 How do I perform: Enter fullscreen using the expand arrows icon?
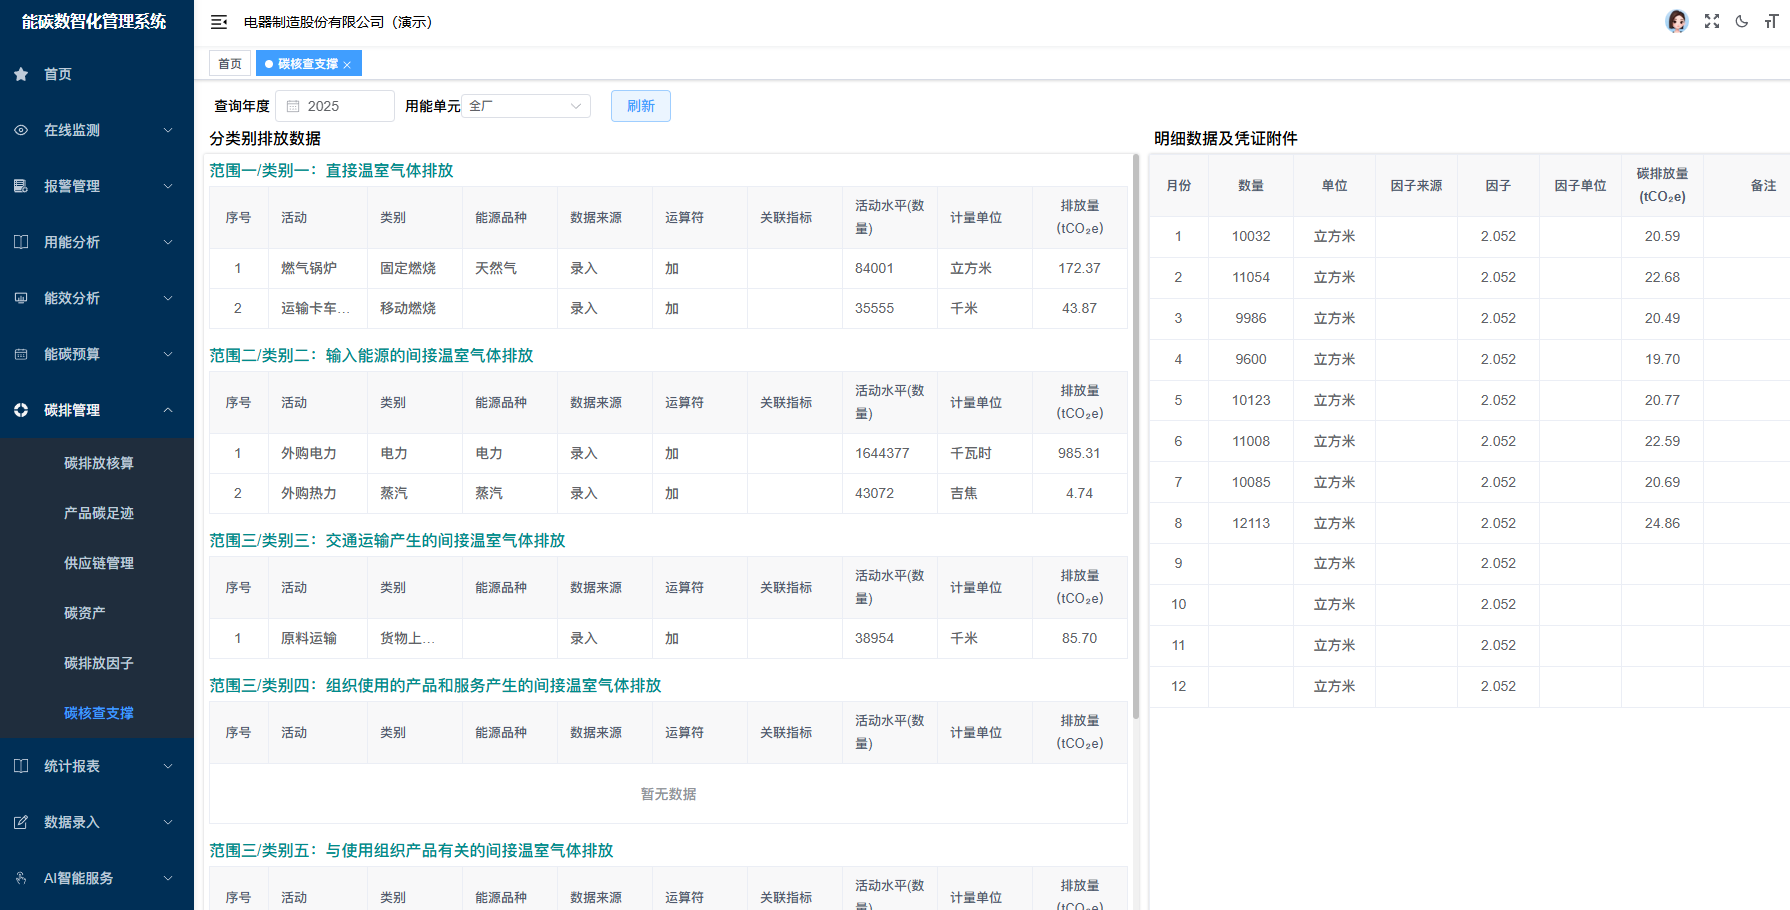1712,21
